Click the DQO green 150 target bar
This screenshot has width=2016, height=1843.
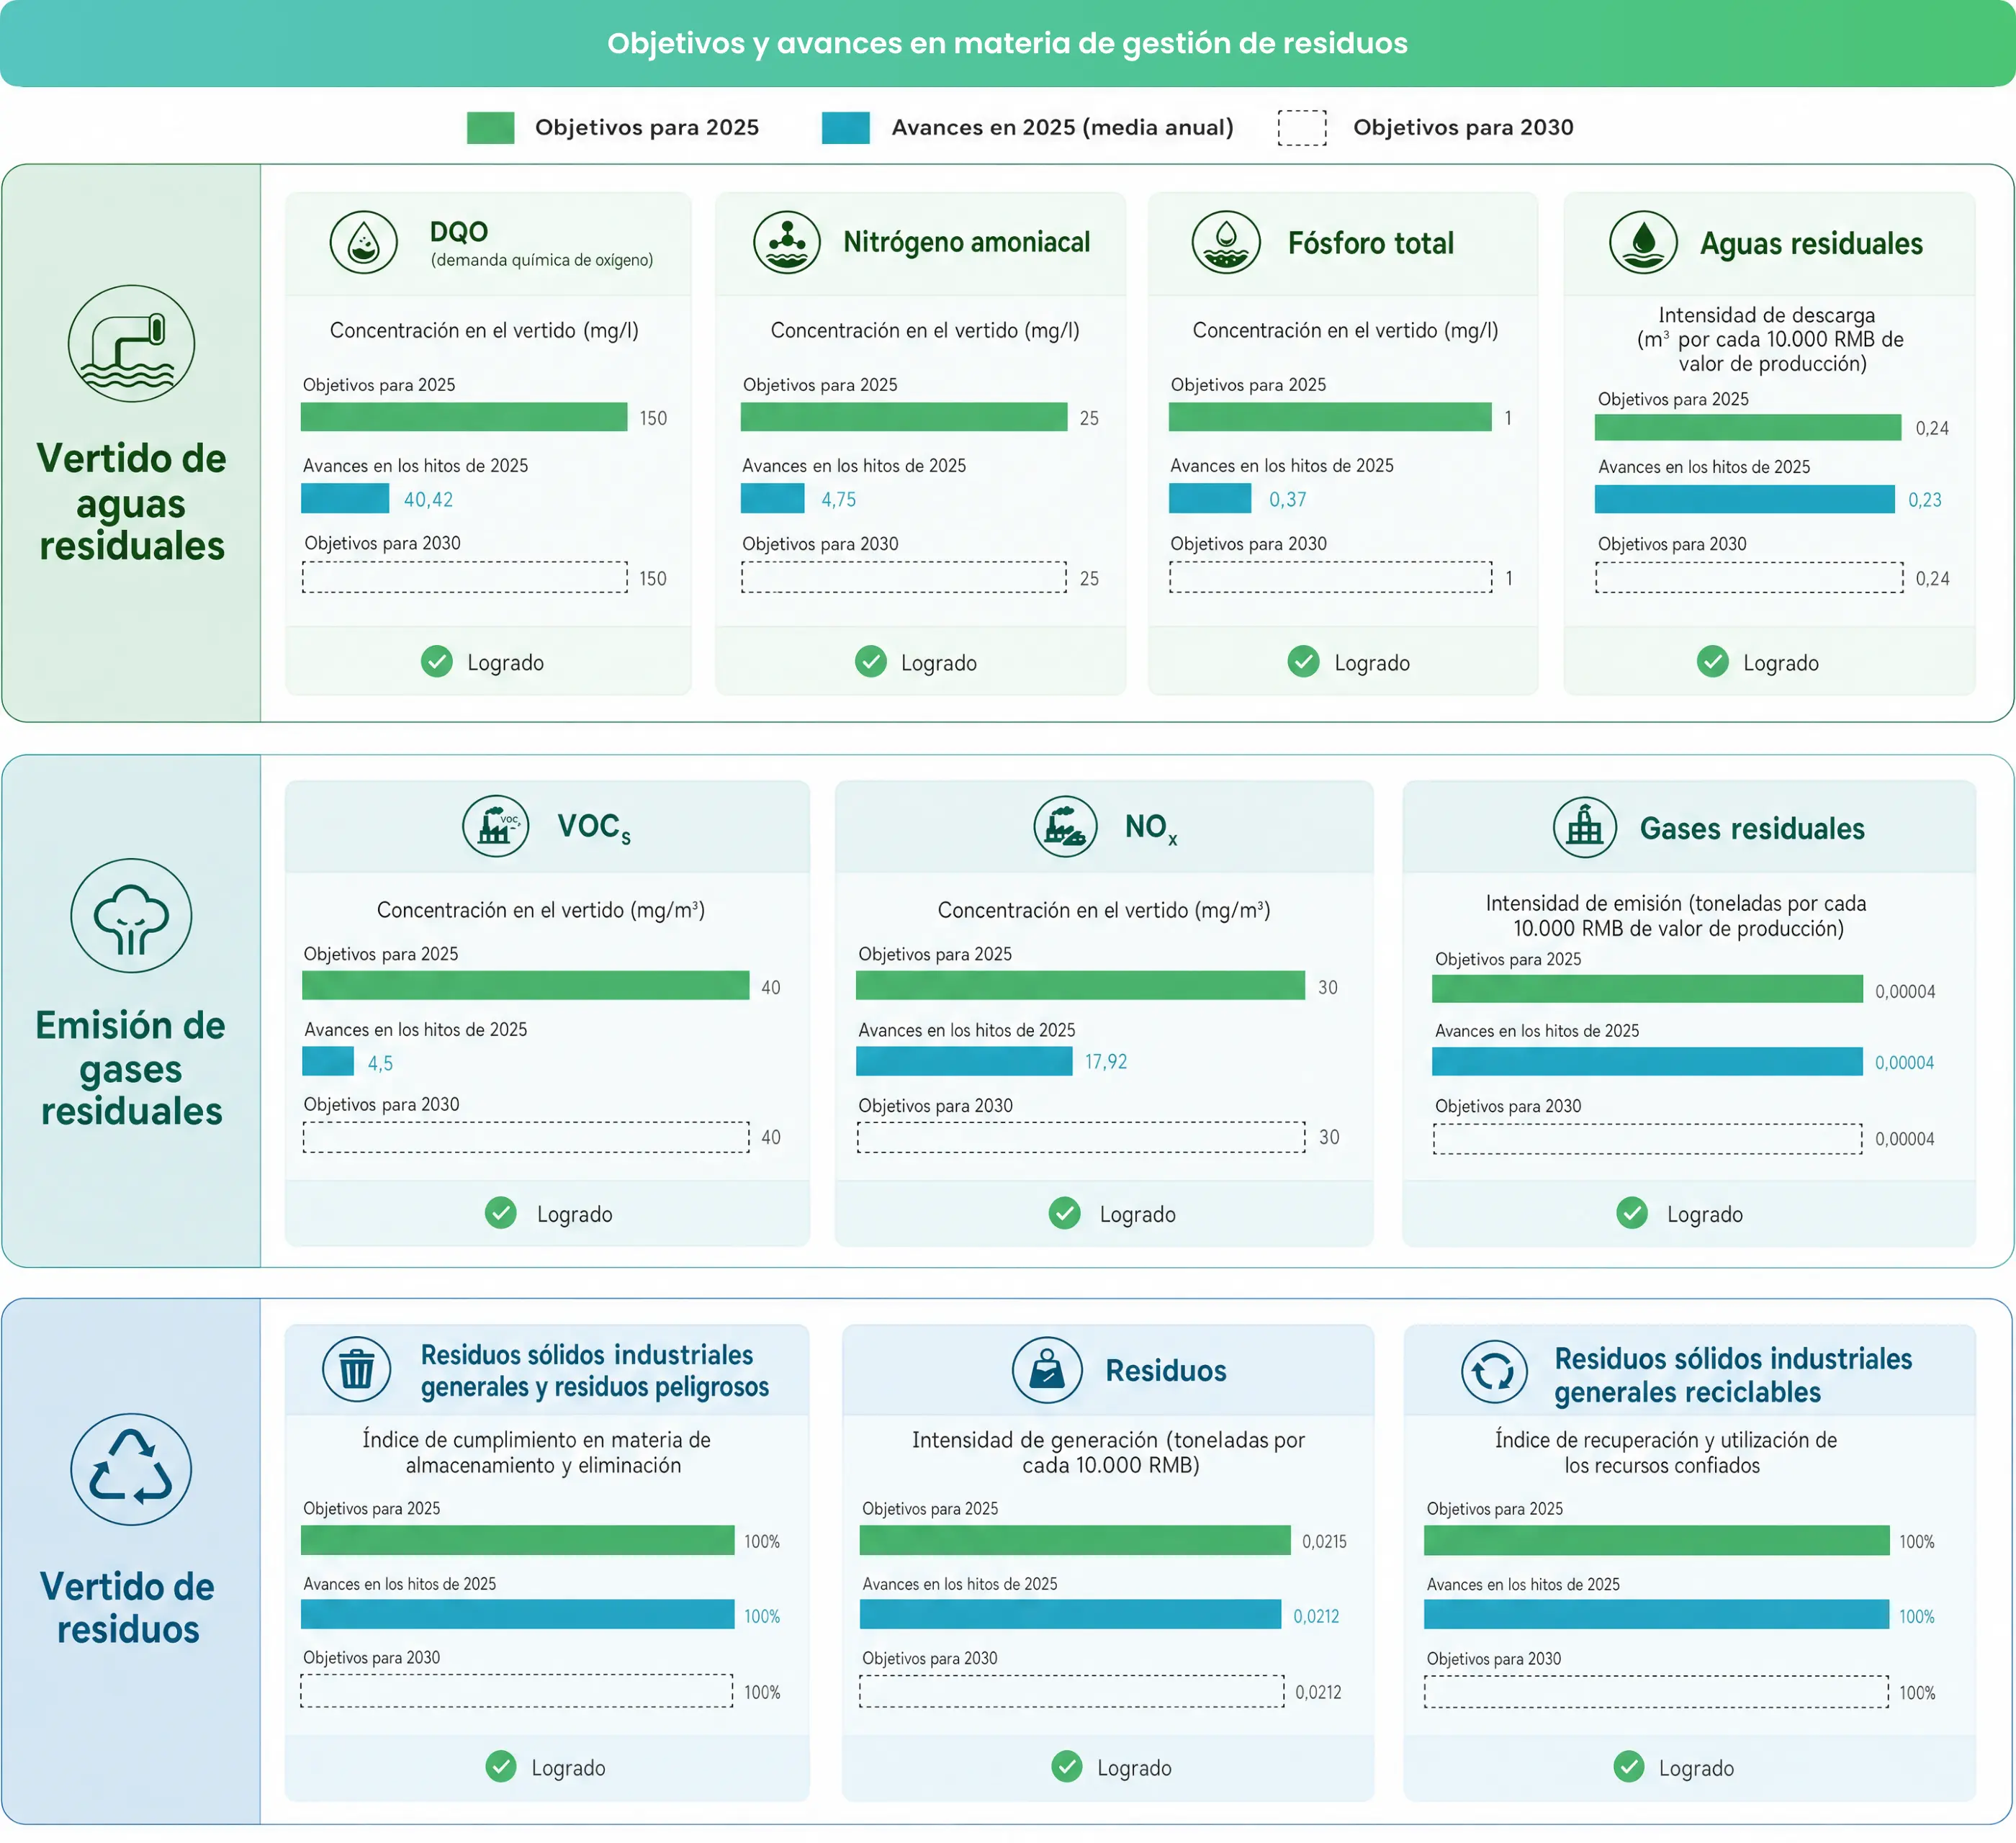coord(464,417)
